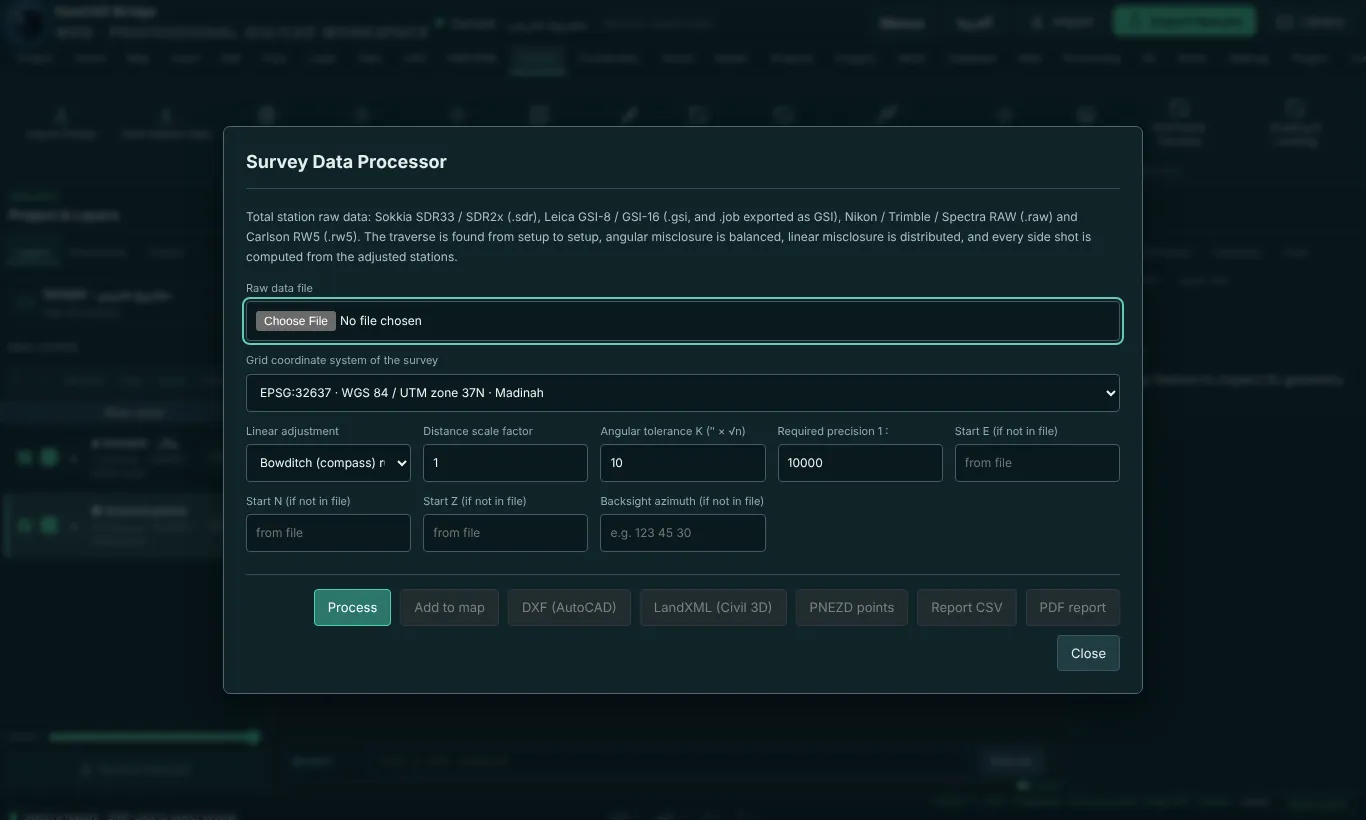The image size is (1366, 820).
Task: Run the Process button
Action: click(x=352, y=607)
